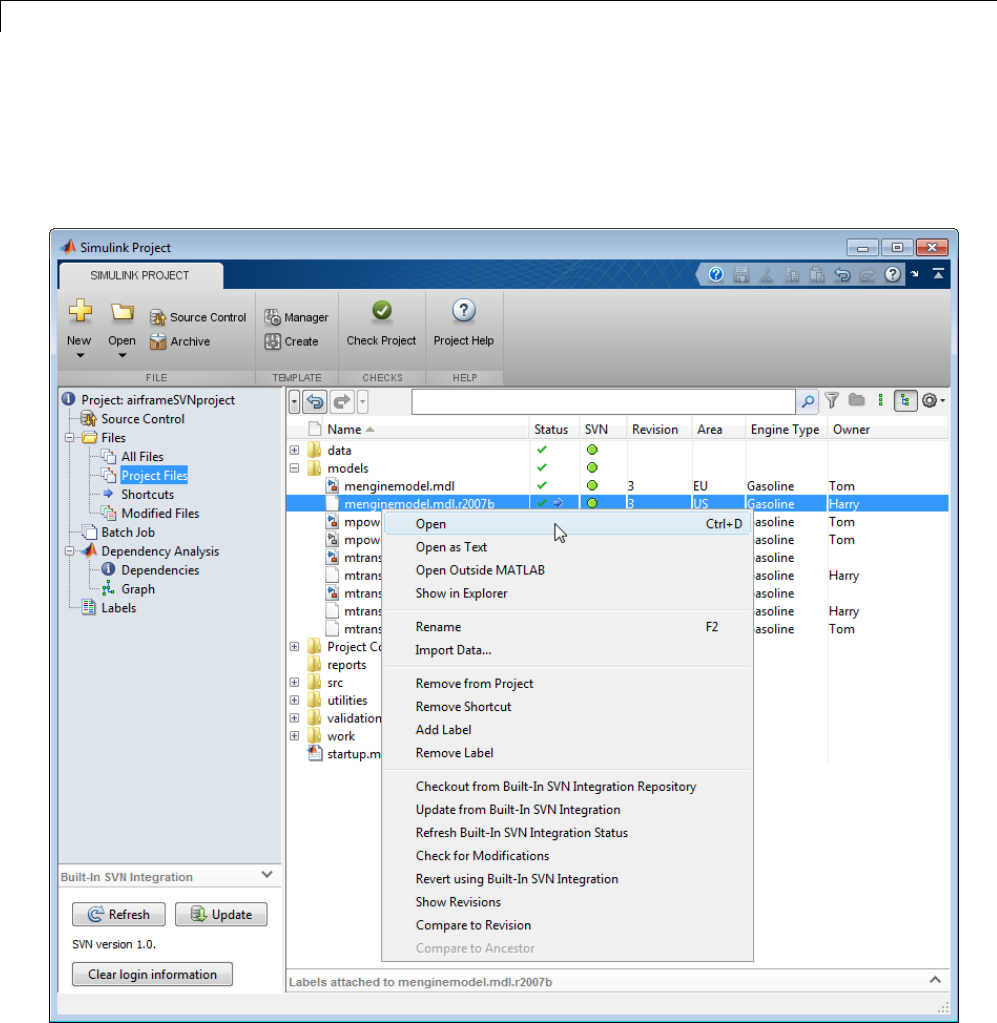The image size is (997, 1023).
Task: Click Clear login information button
Action: 152,974
